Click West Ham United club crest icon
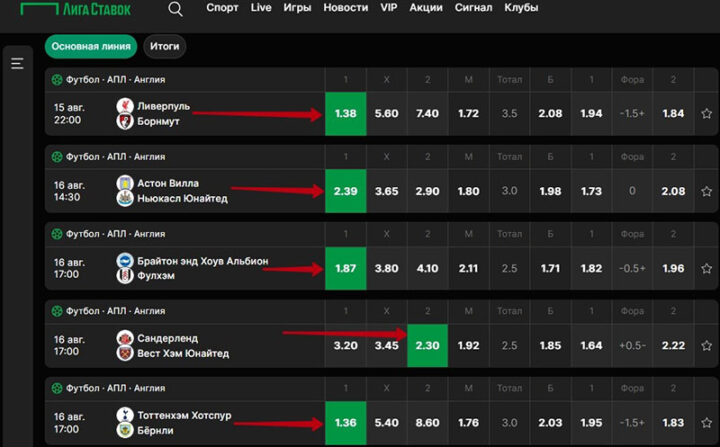Viewport: 720px width, 447px height. [x=125, y=353]
